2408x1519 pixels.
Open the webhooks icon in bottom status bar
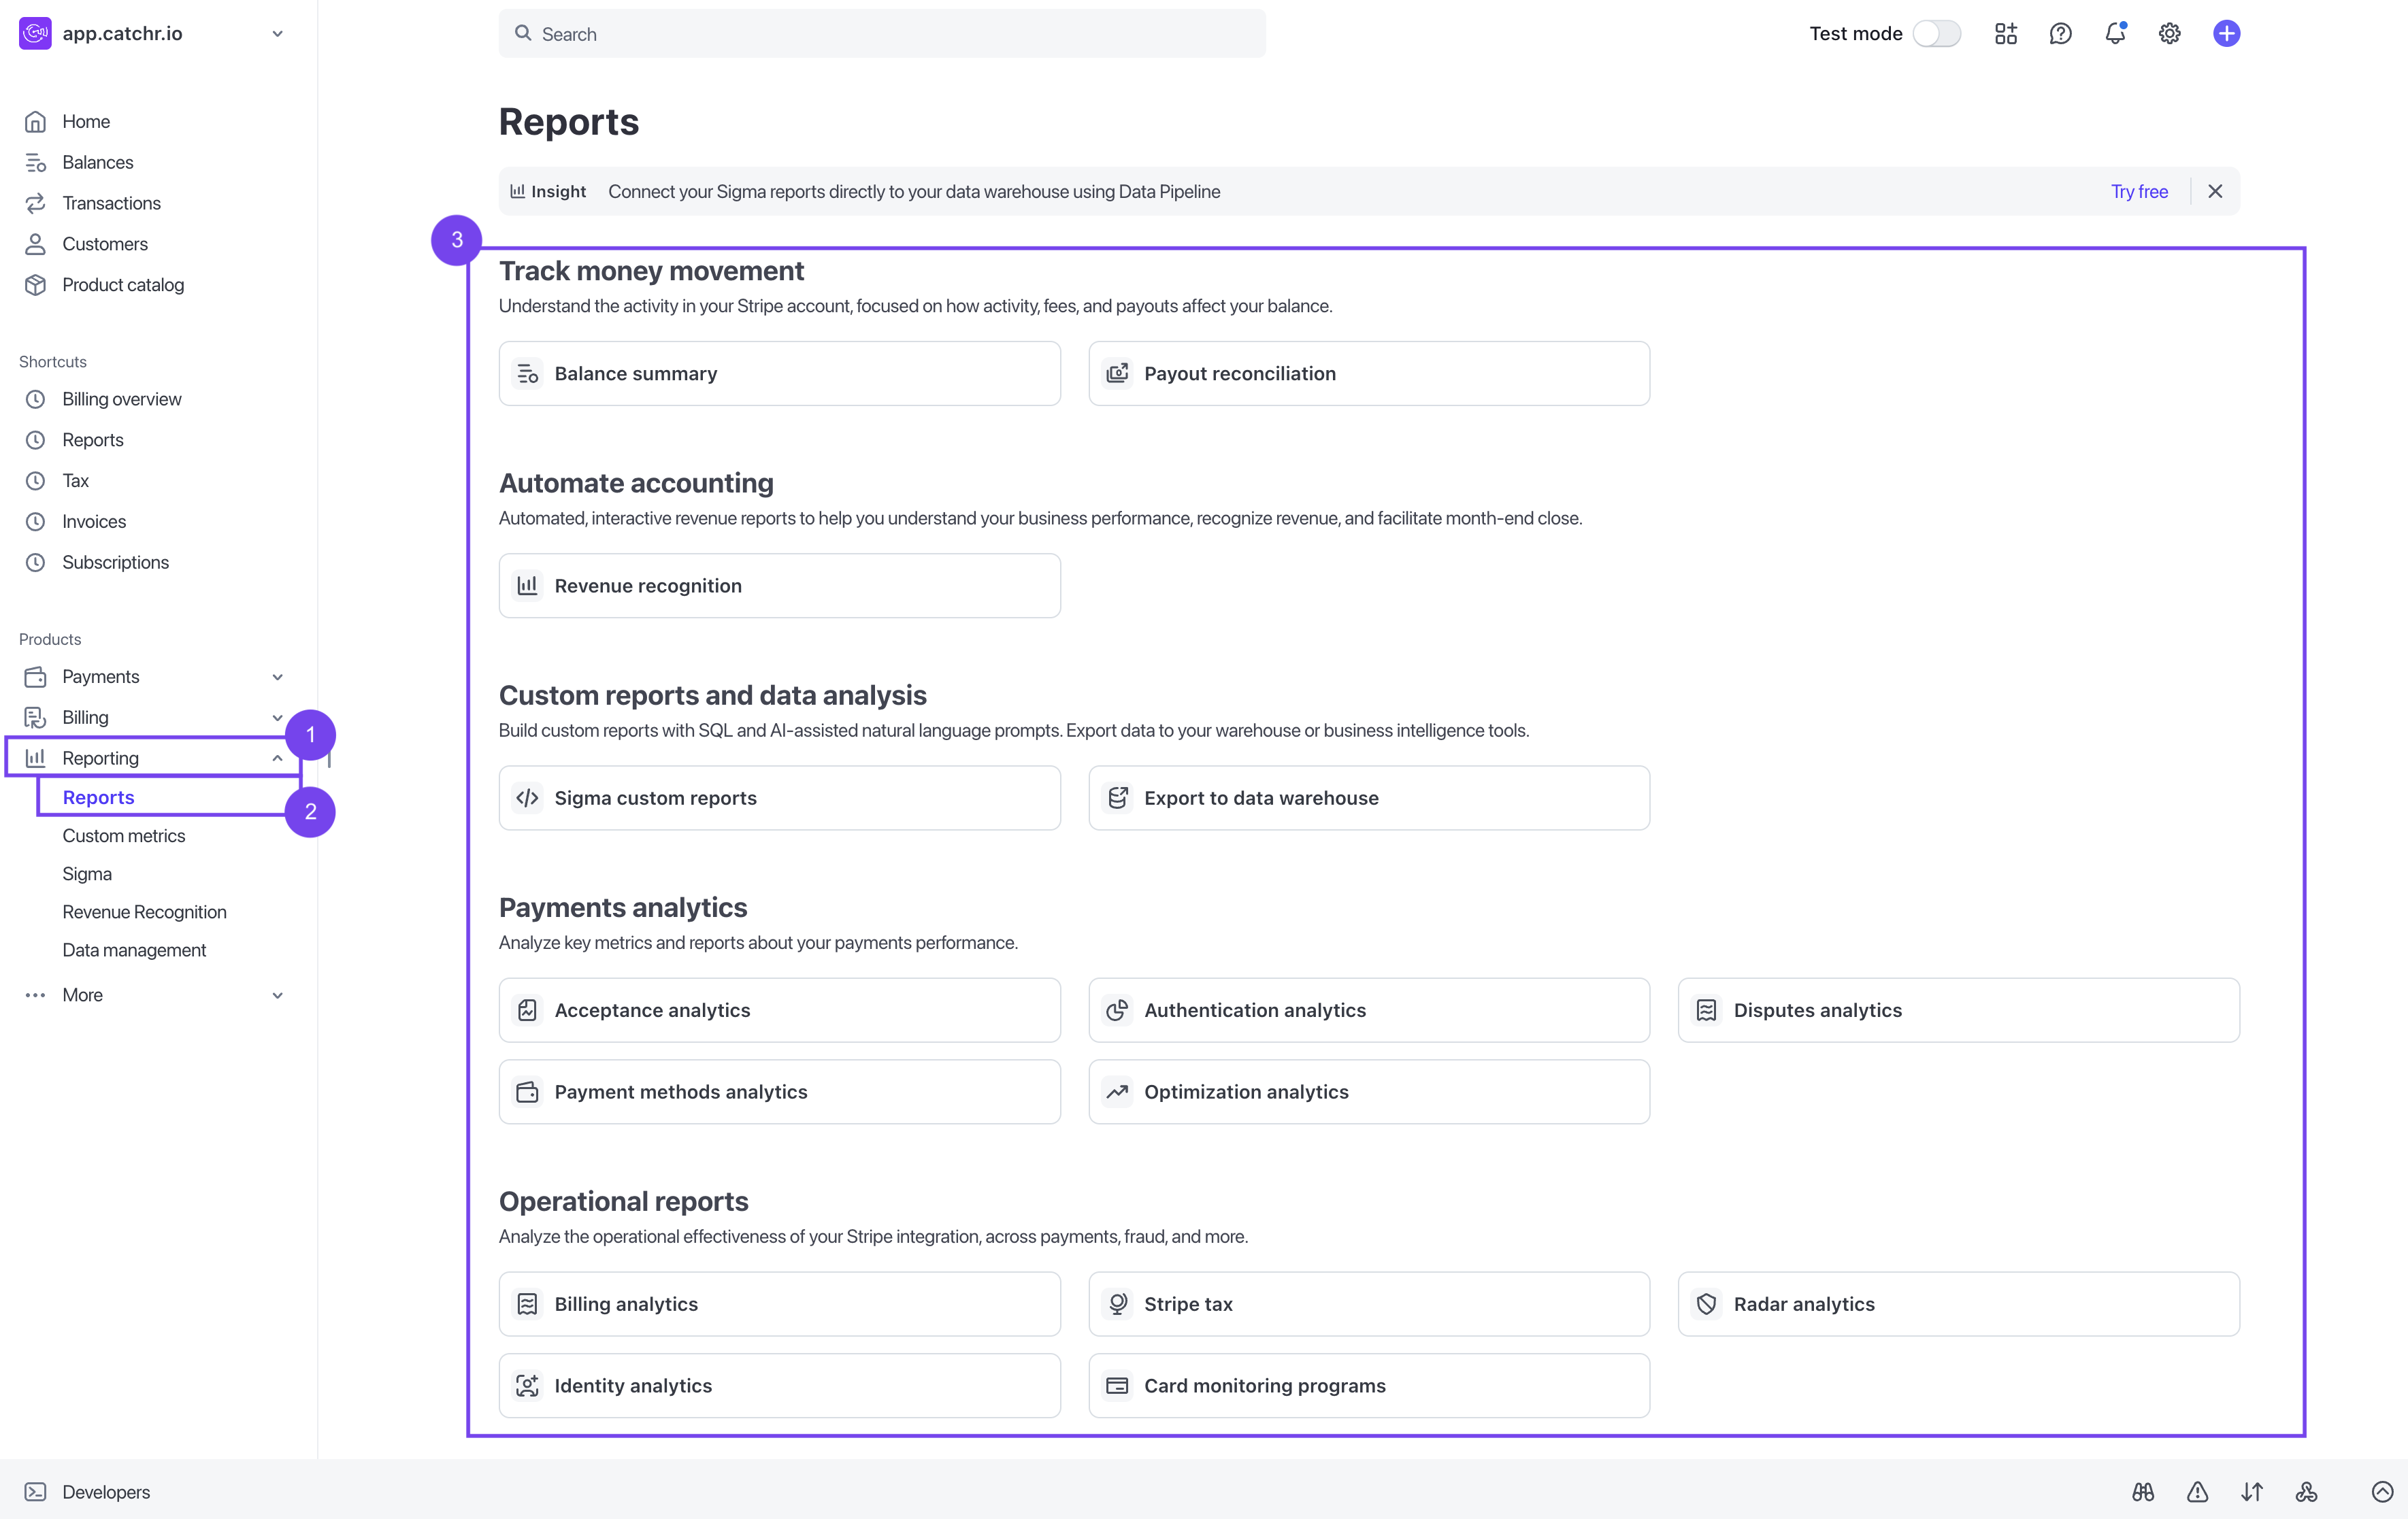pos(2306,1491)
